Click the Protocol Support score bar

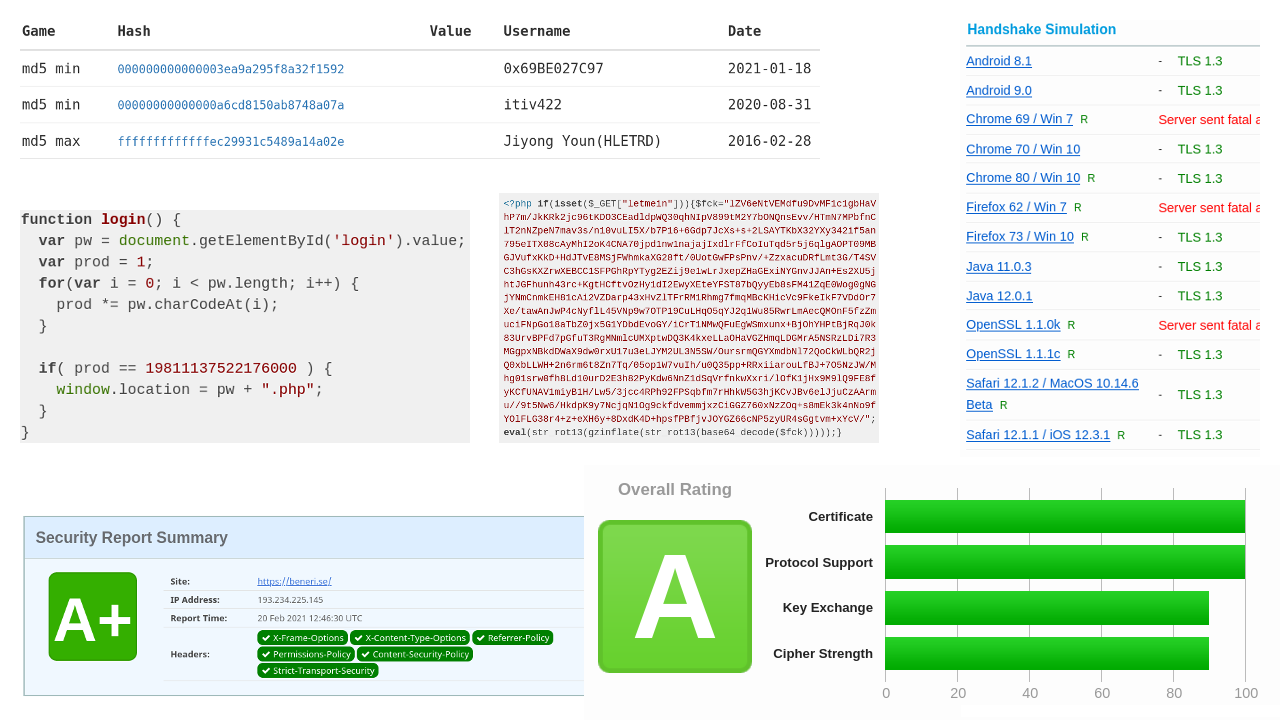1065,562
